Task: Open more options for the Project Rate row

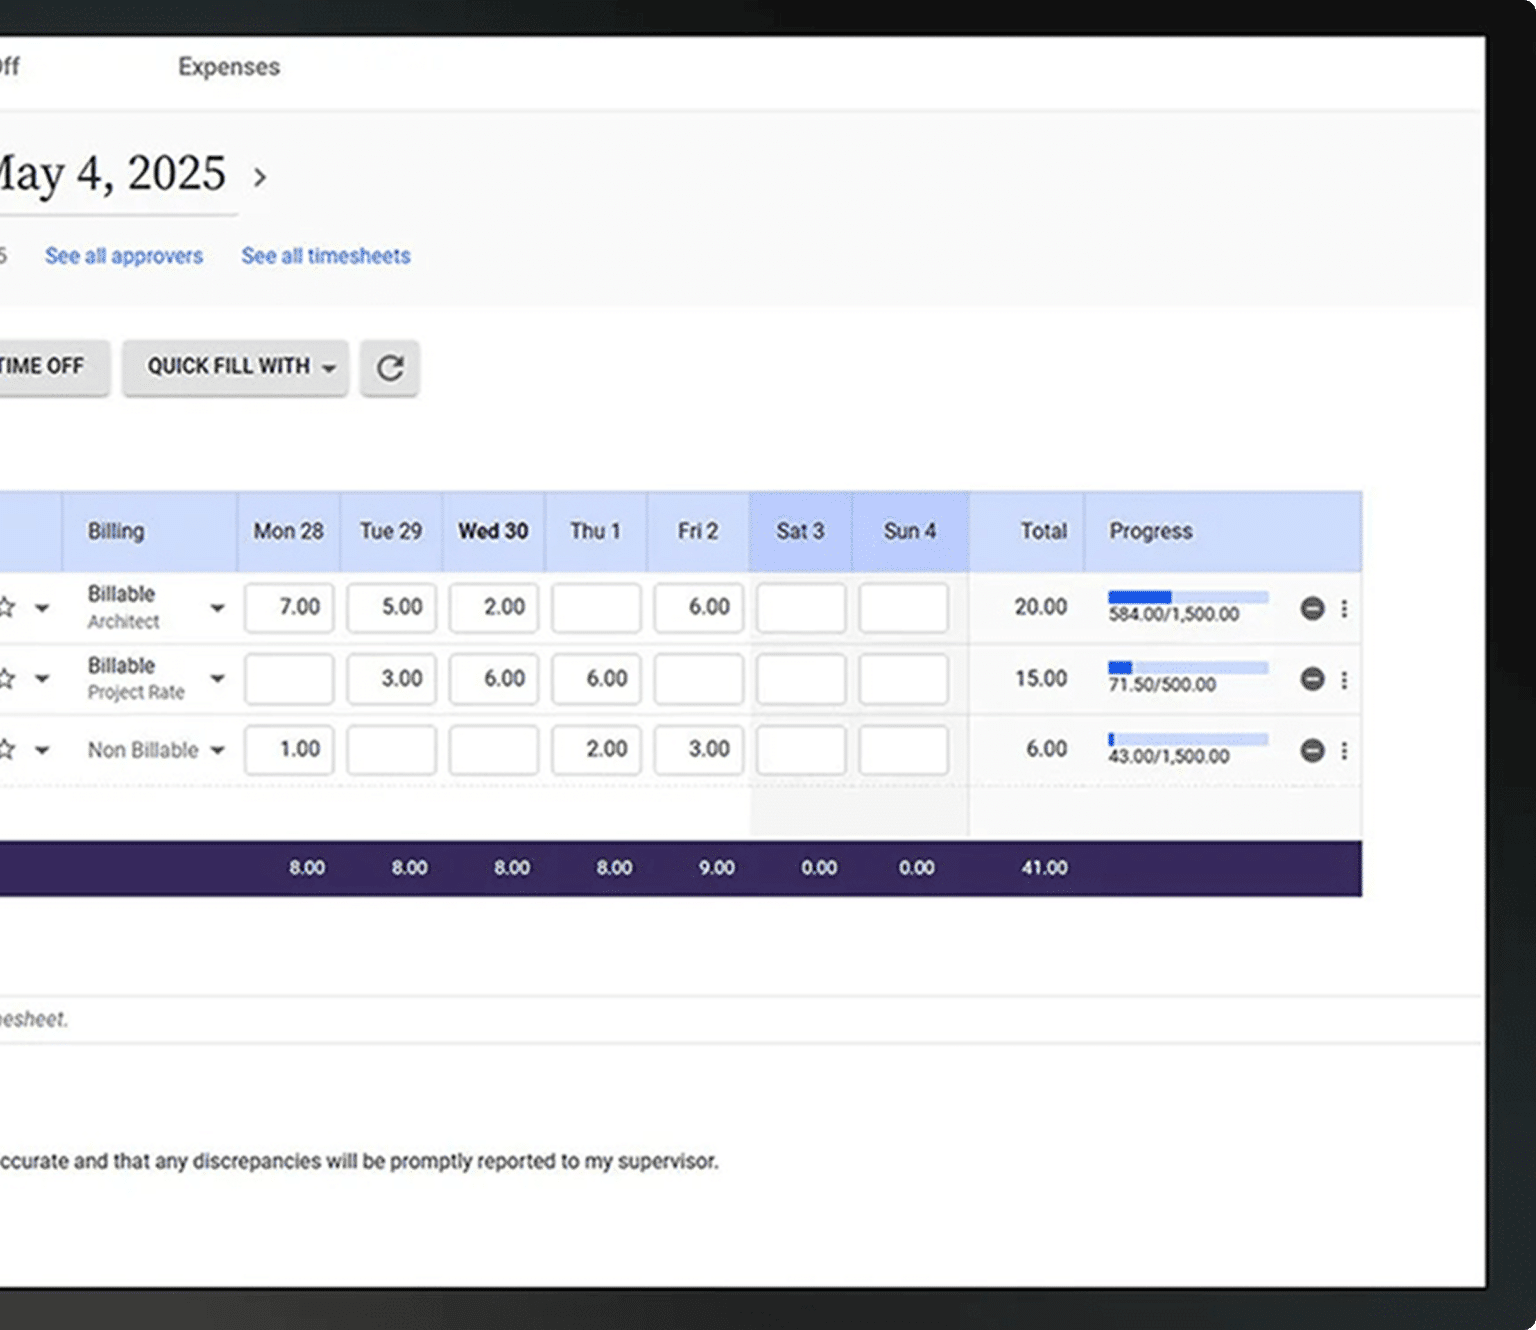Action: (1344, 679)
